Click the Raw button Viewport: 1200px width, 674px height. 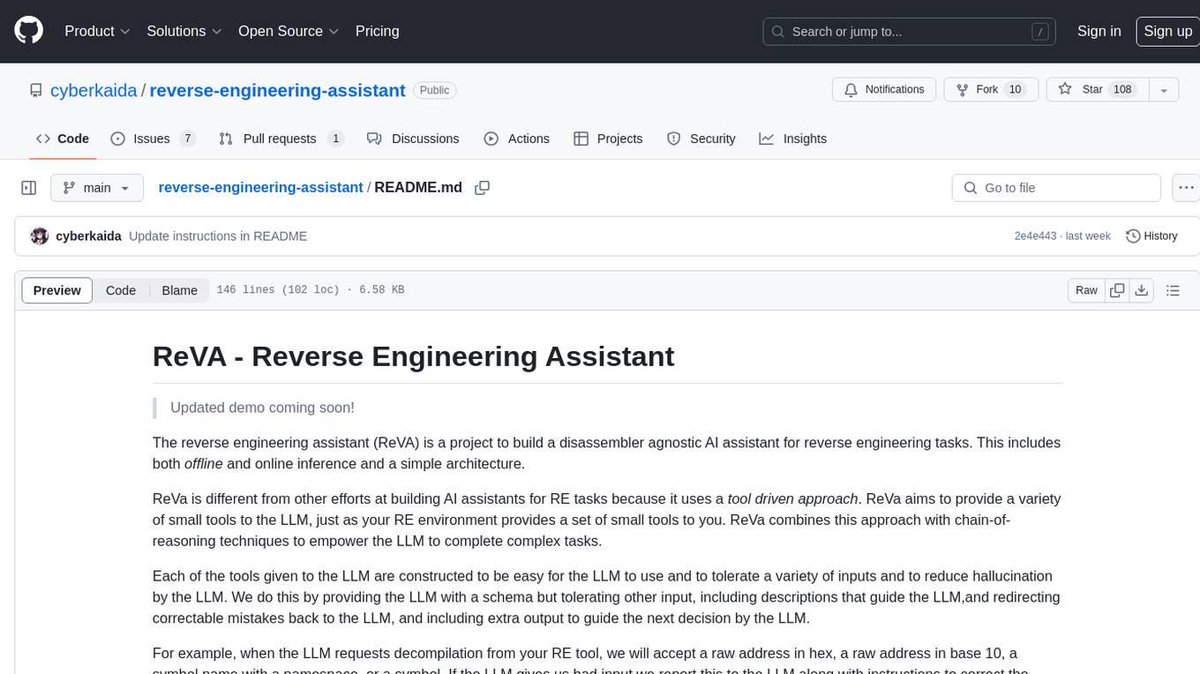[1086, 290]
